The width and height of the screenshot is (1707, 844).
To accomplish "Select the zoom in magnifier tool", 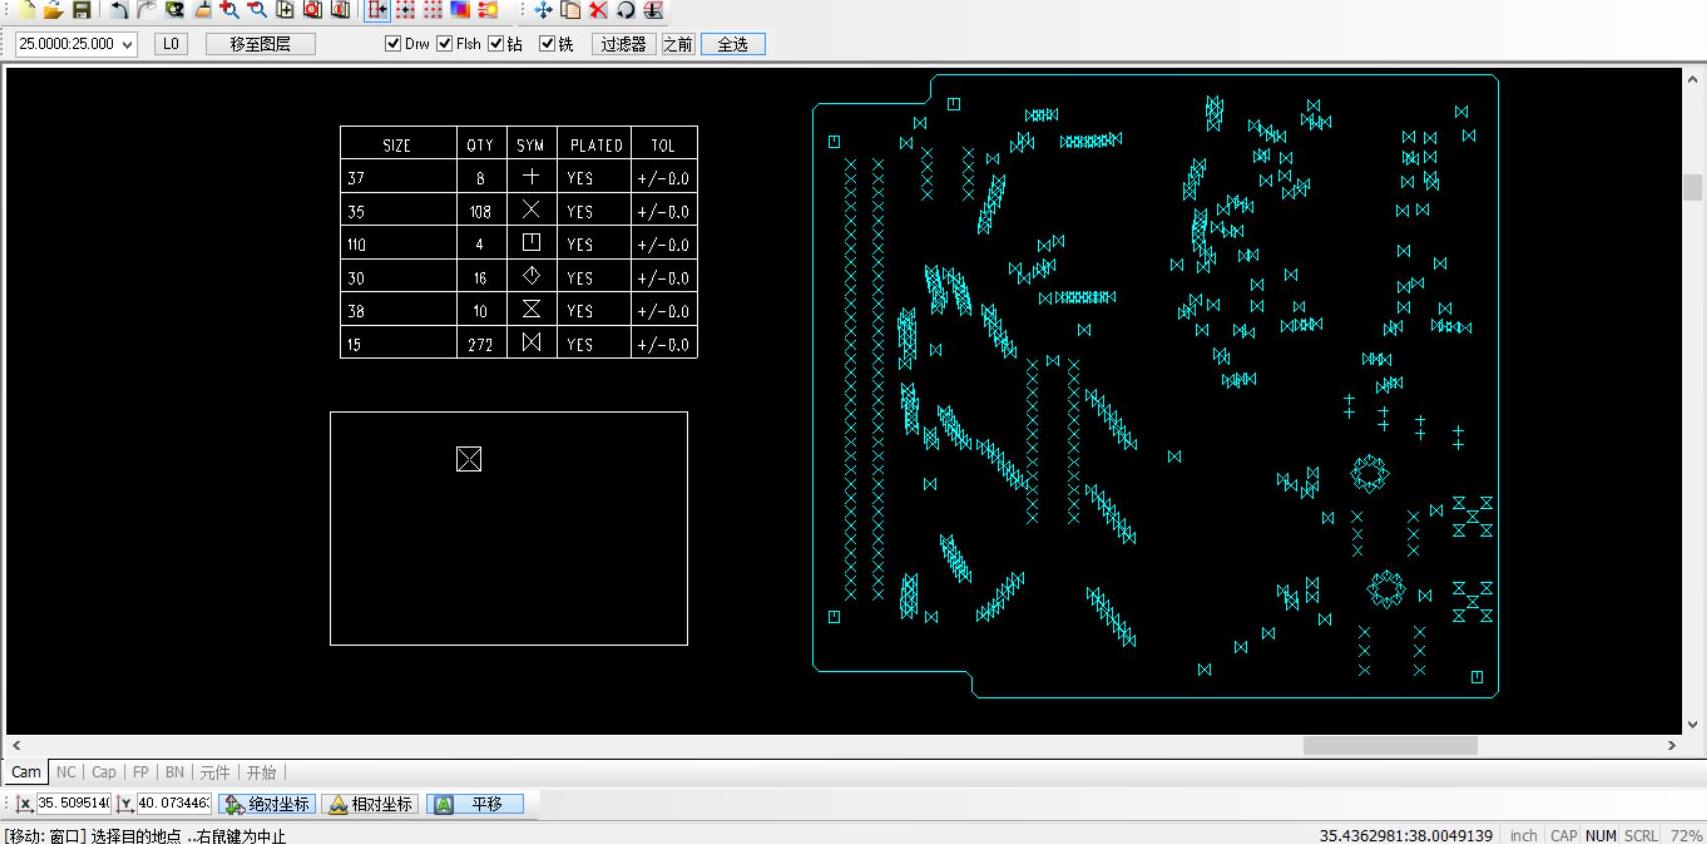I will pyautogui.click(x=230, y=10).
